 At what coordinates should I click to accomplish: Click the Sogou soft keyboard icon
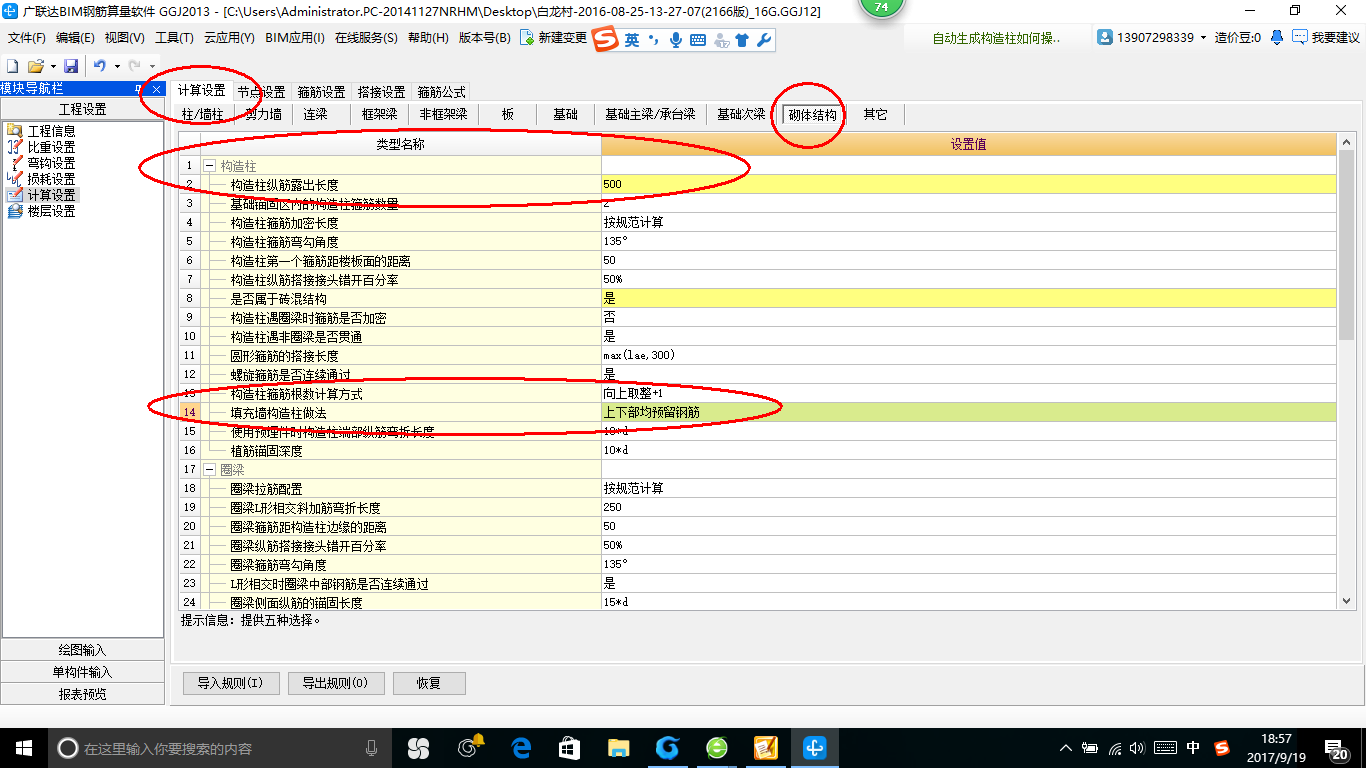[x=698, y=40]
